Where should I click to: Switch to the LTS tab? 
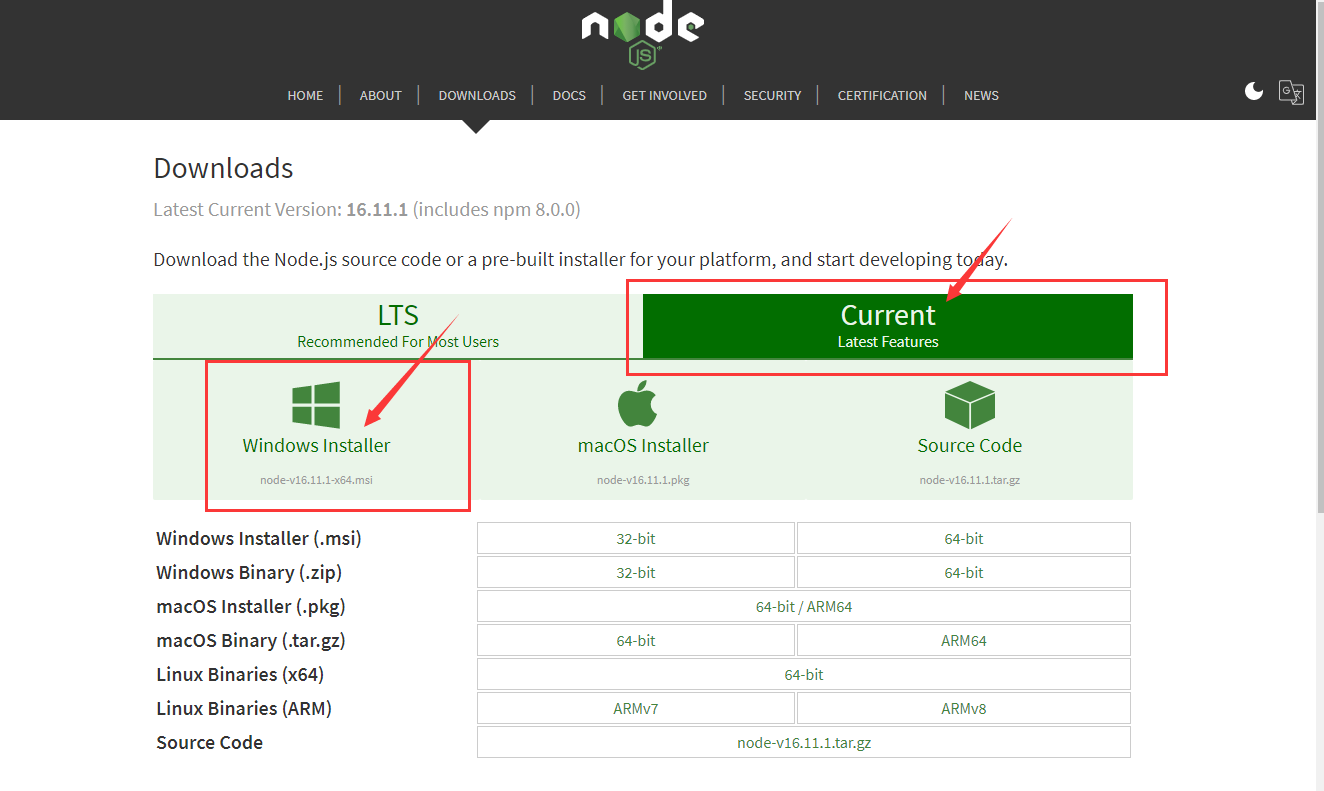[x=398, y=326]
